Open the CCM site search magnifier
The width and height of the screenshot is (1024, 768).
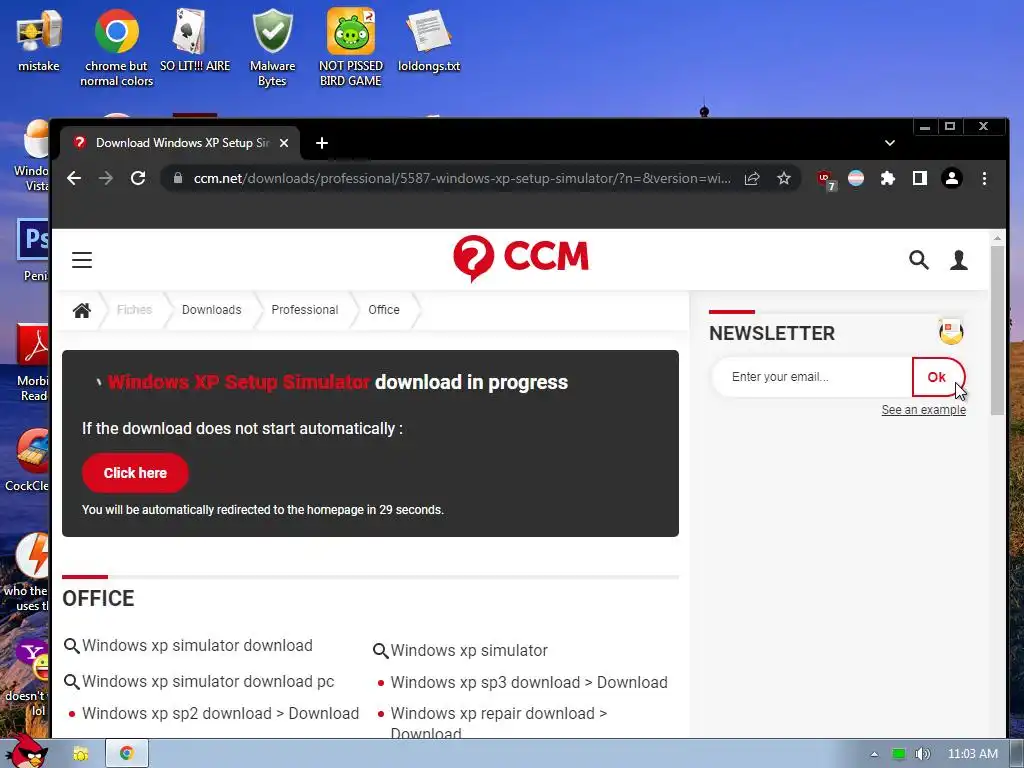pyautogui.click(x=919, y=260)
